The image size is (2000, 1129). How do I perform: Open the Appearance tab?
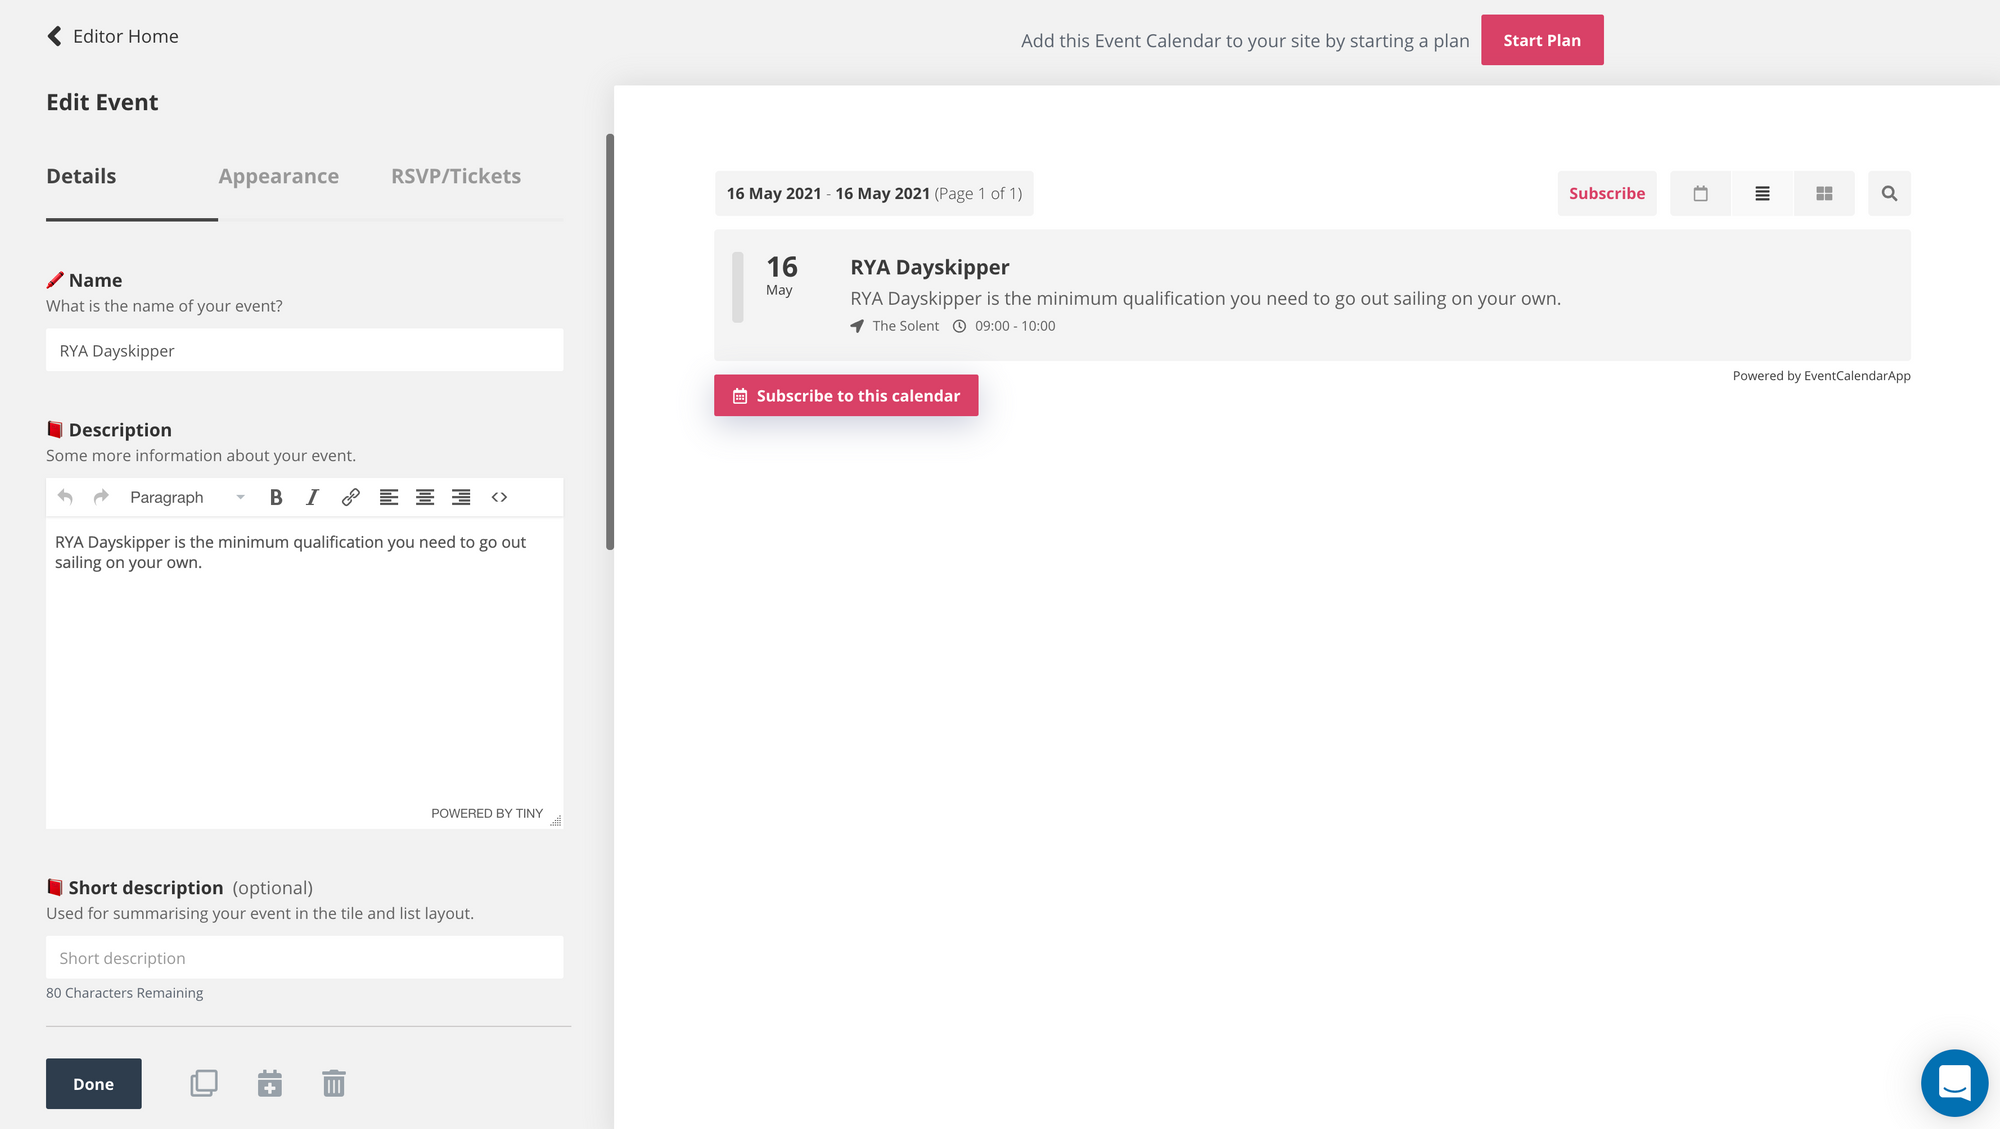[278, 176]
